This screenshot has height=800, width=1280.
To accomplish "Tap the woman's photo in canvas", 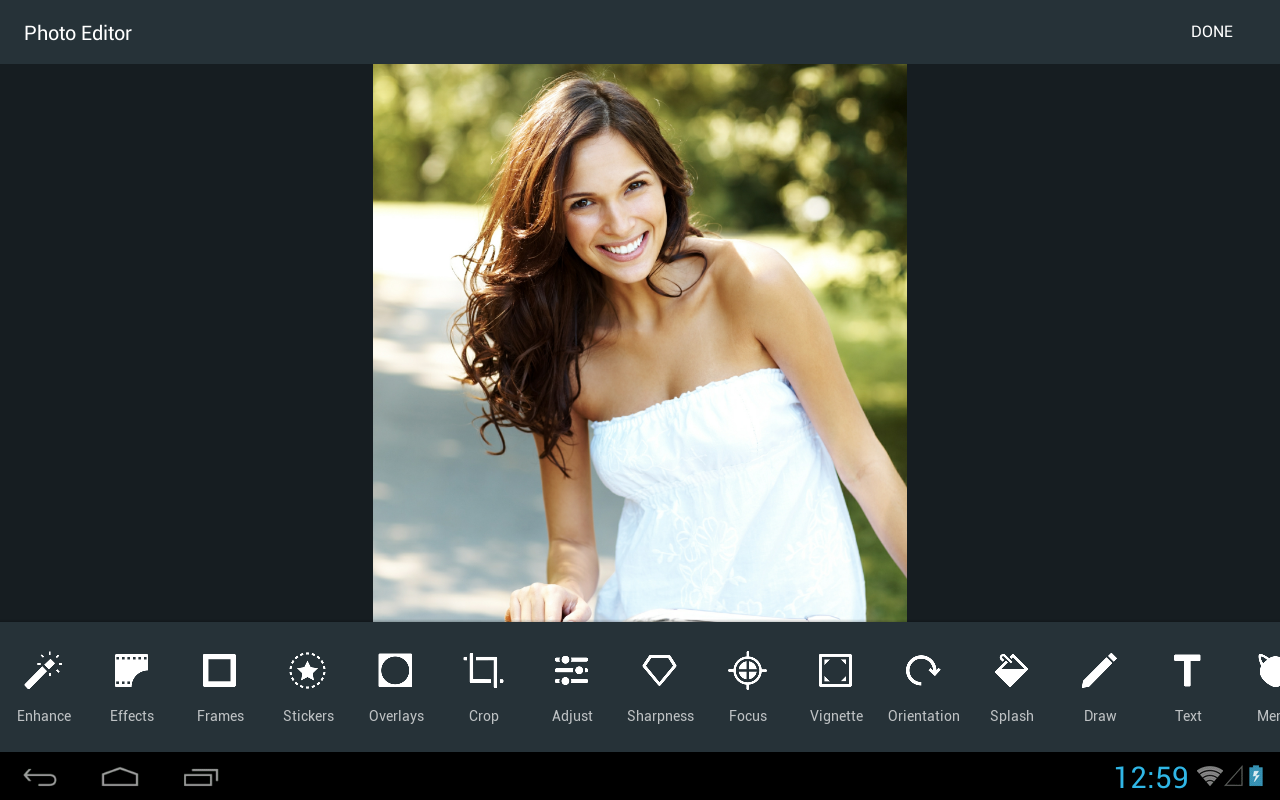I will 640,342.
